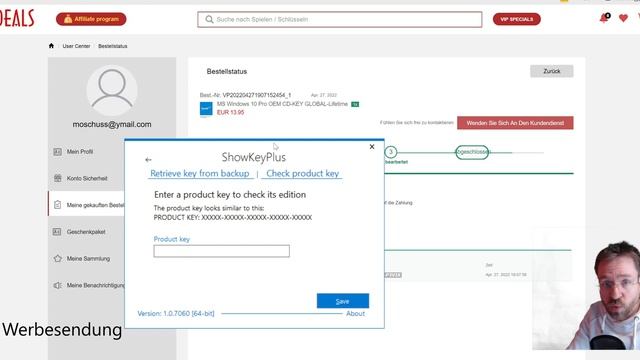This screenshot has height=360, width=640.
Task: Click the Benachrichtigungen speaker icon
Action: coord(58,285)
